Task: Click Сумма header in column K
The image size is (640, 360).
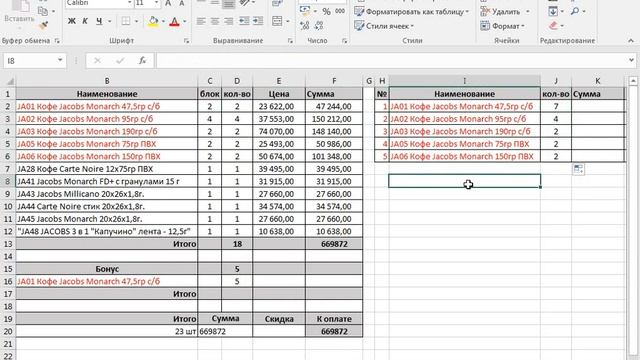Action: [x=598, y=94]
